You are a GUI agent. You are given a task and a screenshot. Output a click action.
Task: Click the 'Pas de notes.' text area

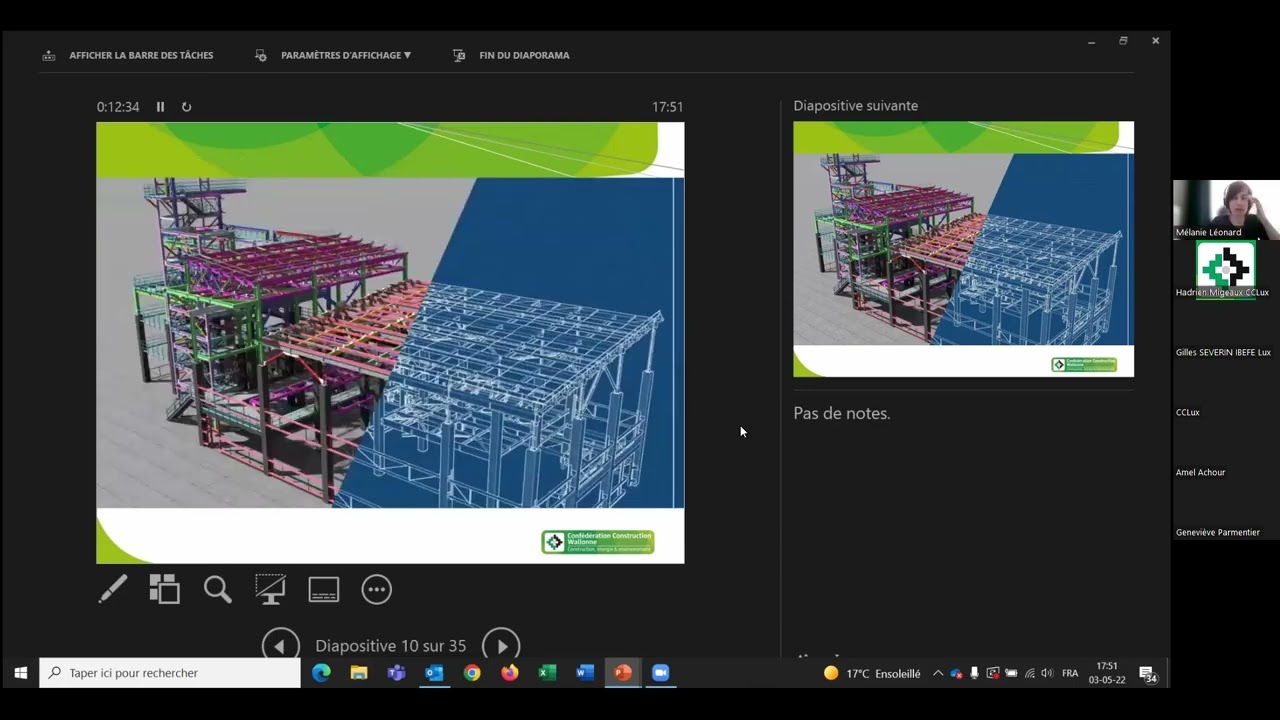click(842, 413)
